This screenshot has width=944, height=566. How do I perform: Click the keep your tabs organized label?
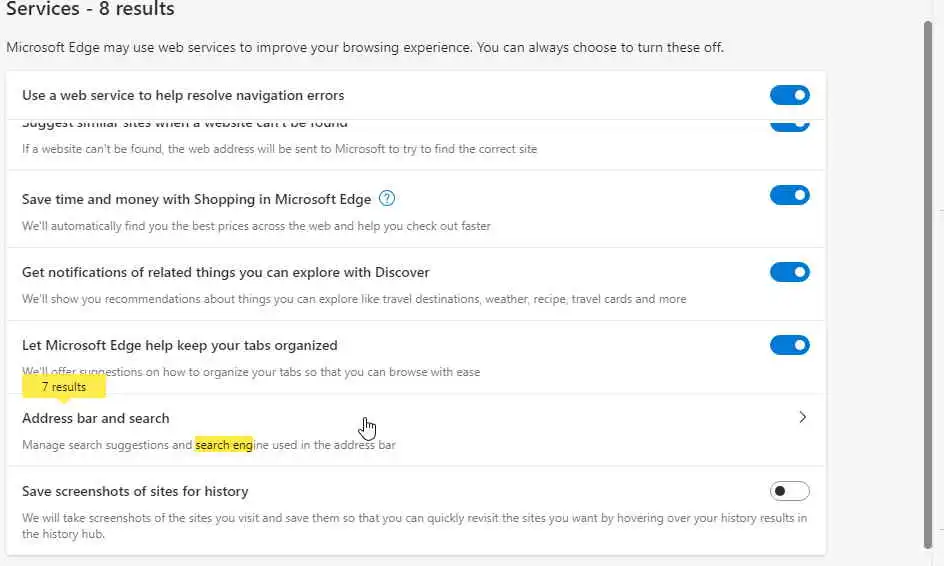tap(180, 345)
